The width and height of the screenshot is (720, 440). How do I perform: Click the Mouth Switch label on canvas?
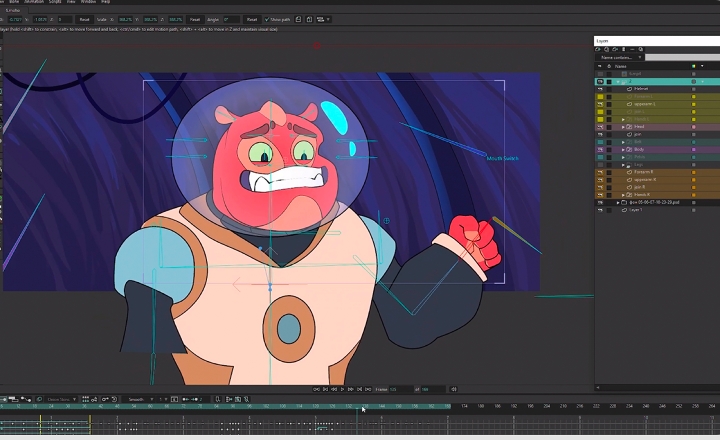(502, 158)
